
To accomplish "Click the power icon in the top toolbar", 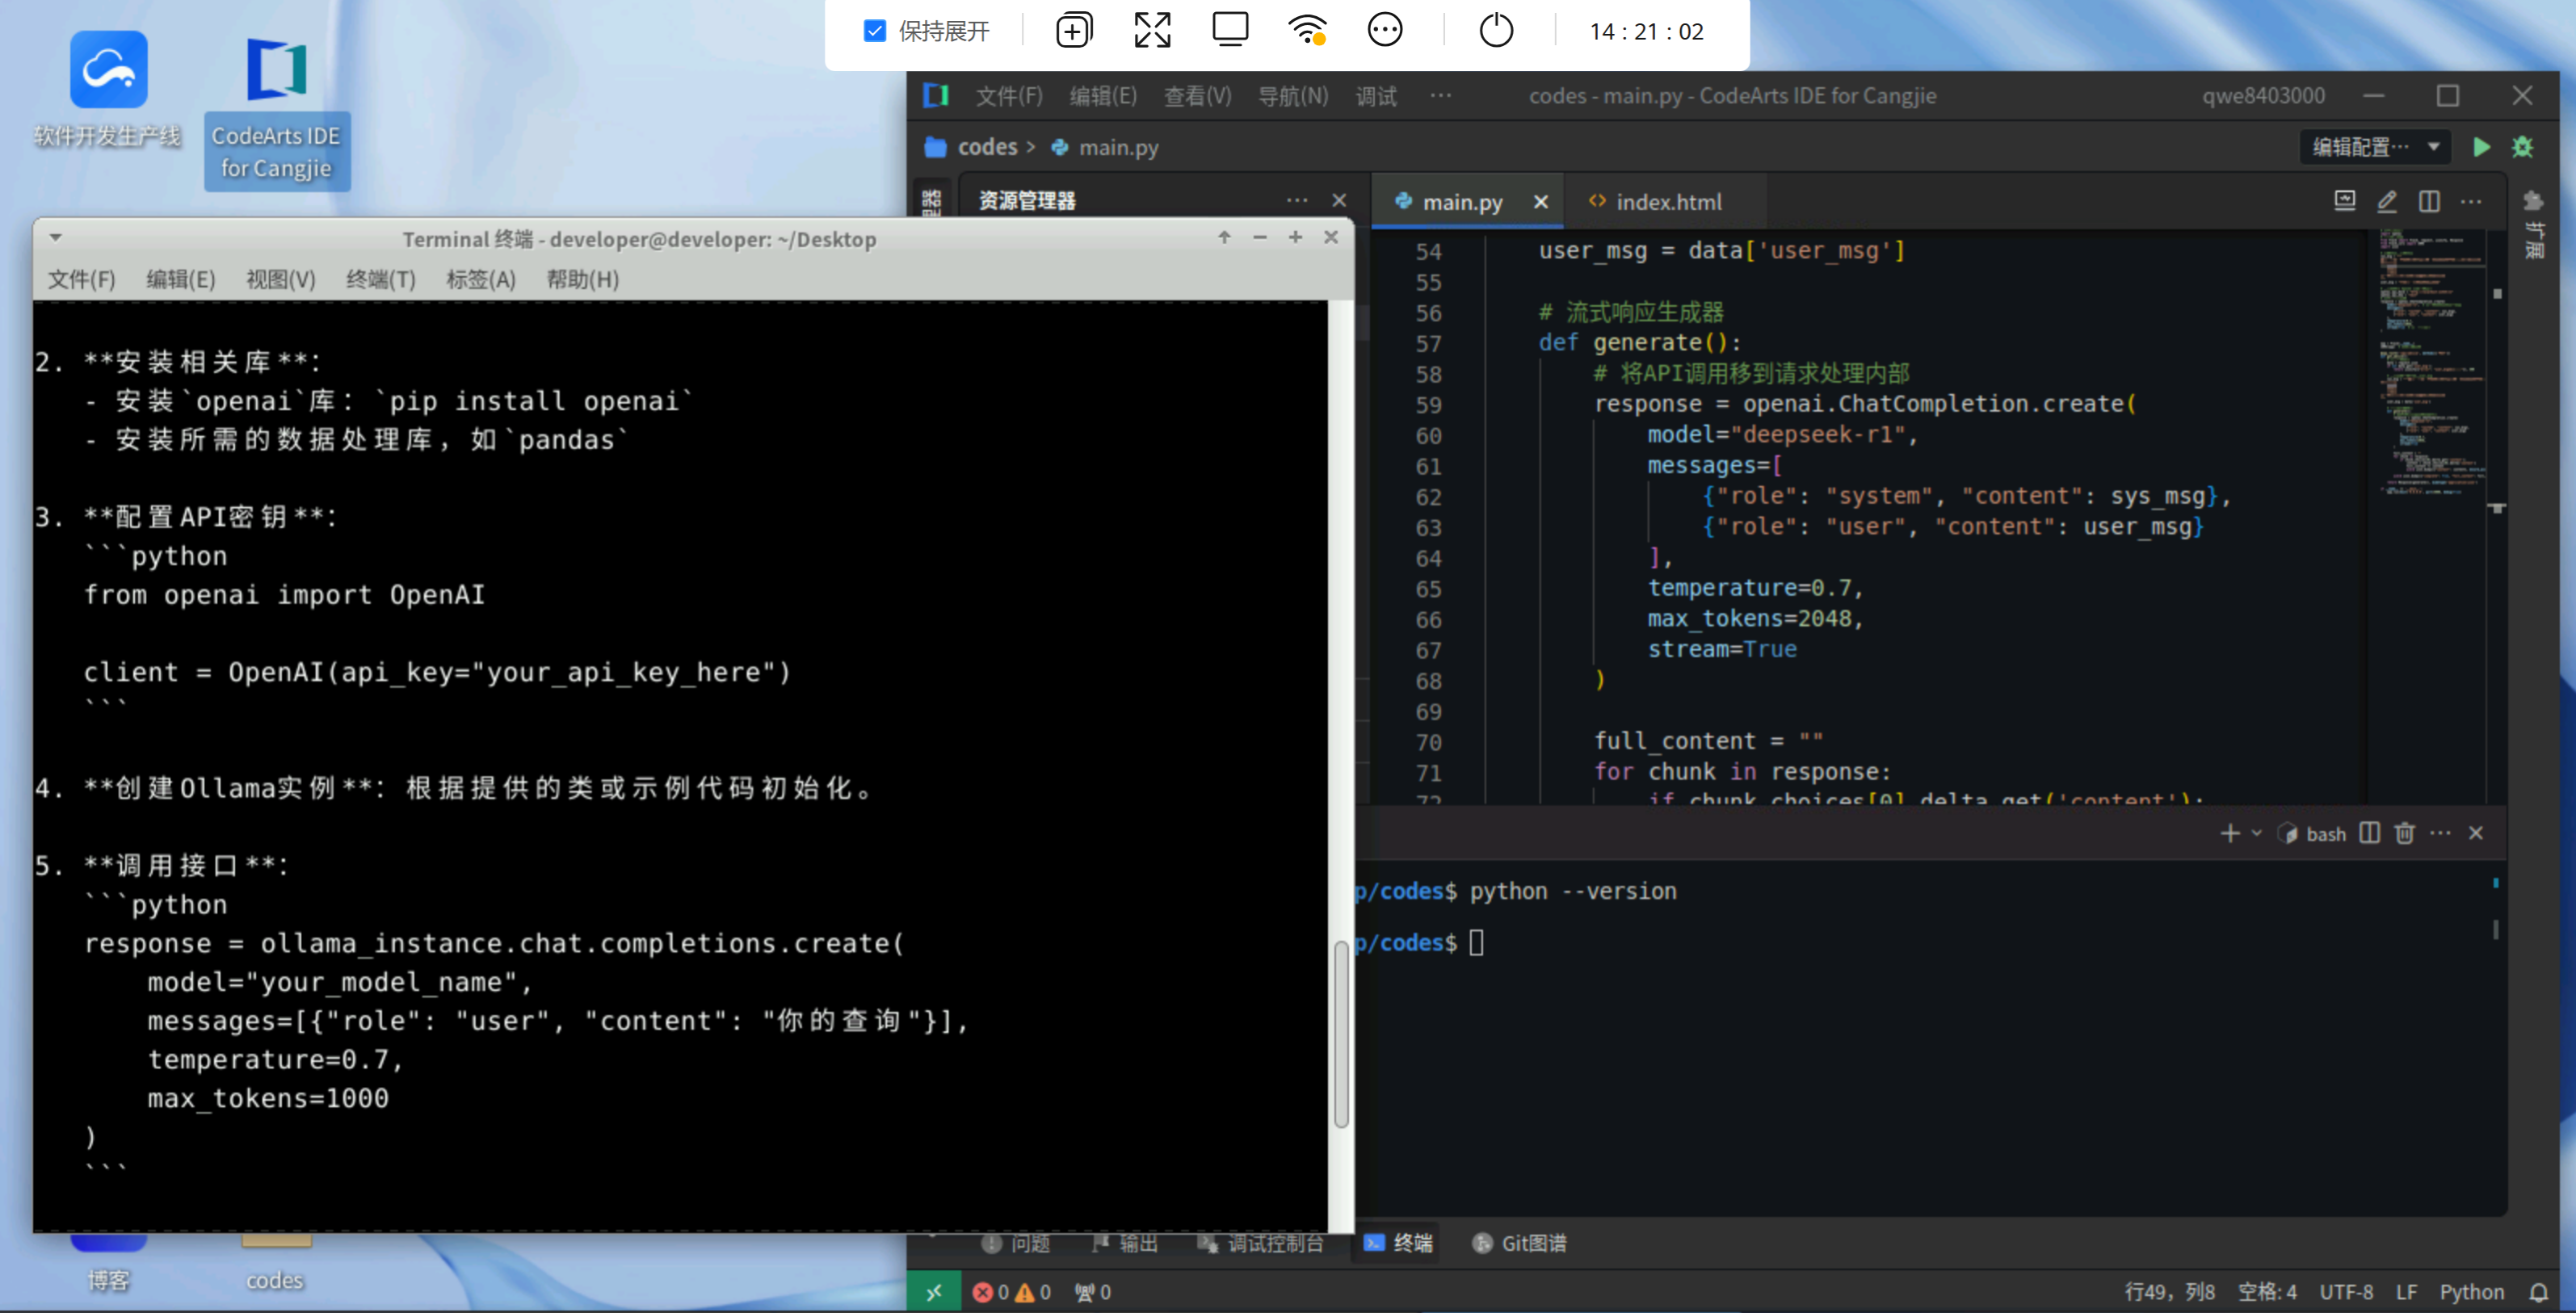I will [x=1495, y=31].
